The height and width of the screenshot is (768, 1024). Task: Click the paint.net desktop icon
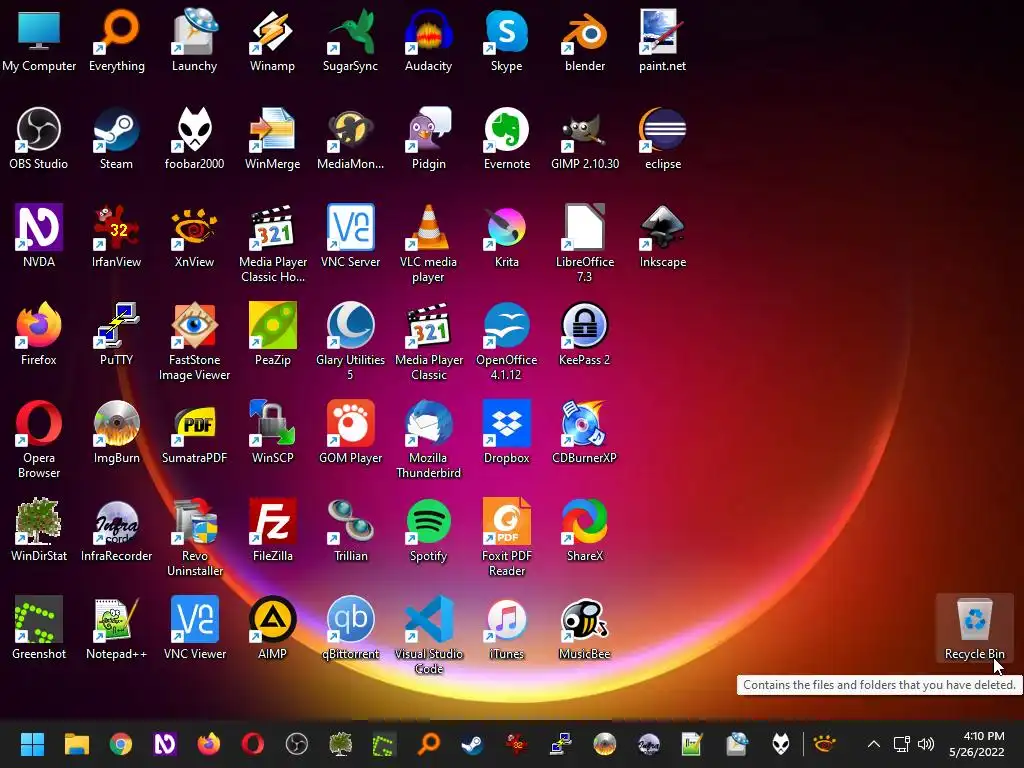point(662,40)
